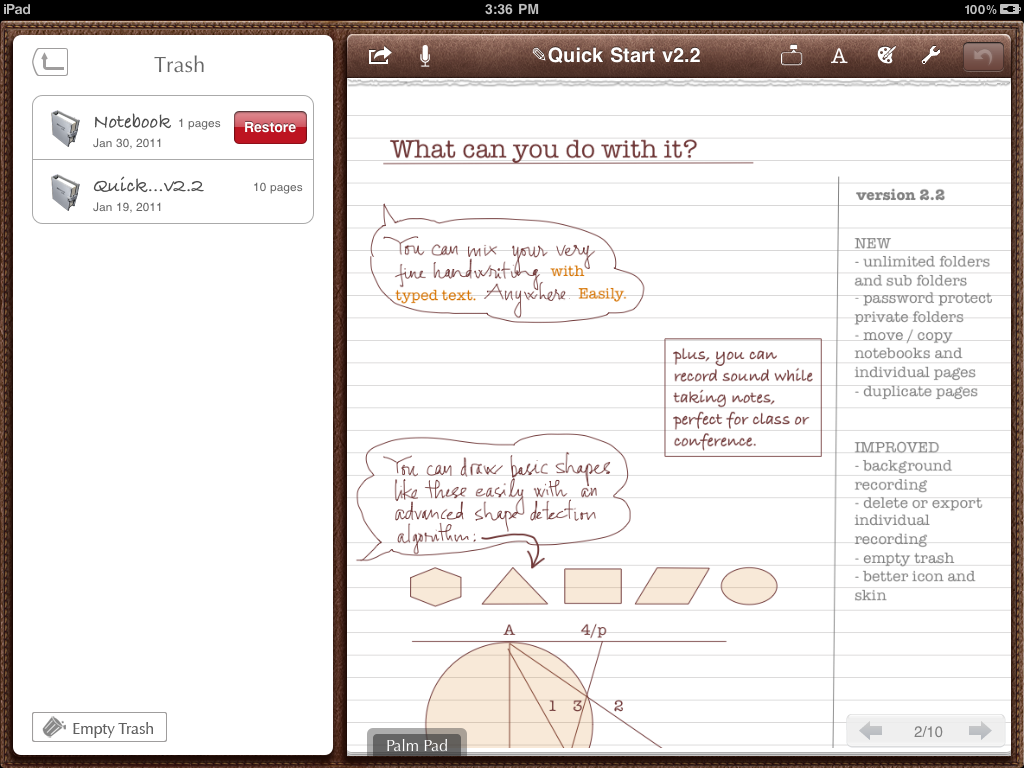Tap the 'typed text.' orange words
1024x768 pixels.
tap(435, 295)
